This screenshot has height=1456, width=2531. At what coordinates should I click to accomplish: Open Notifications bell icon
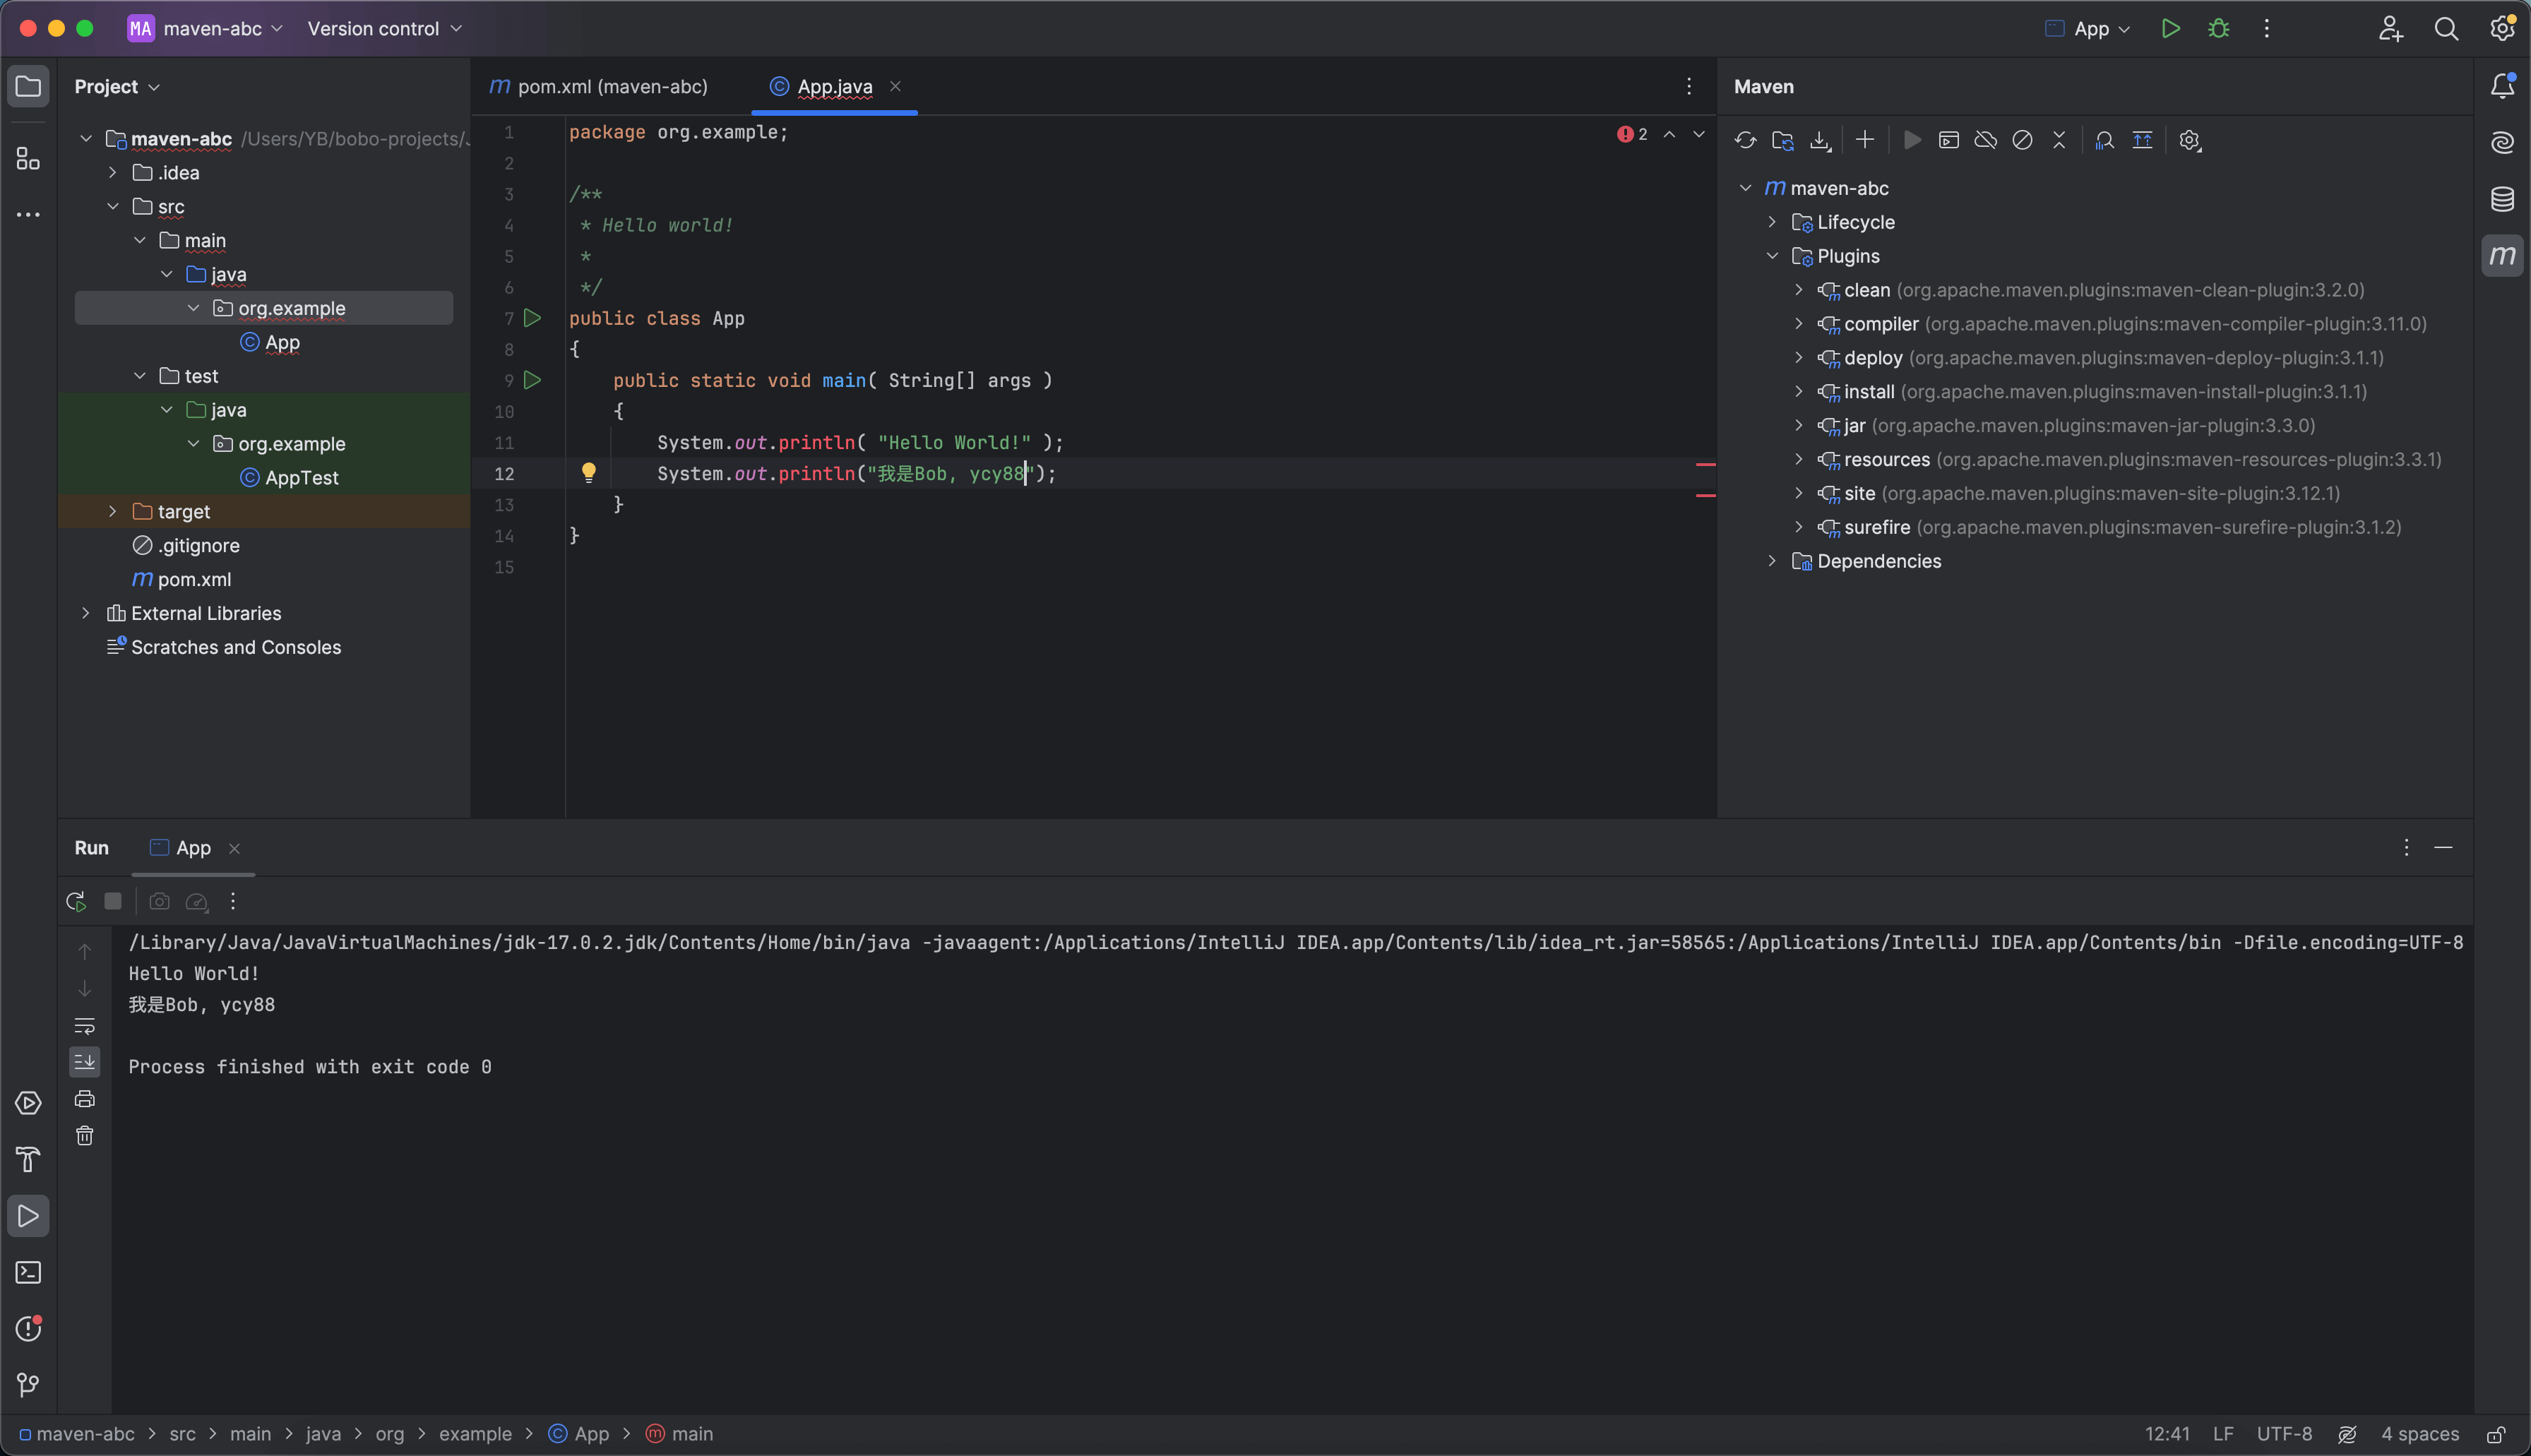tap(2502, 87)
